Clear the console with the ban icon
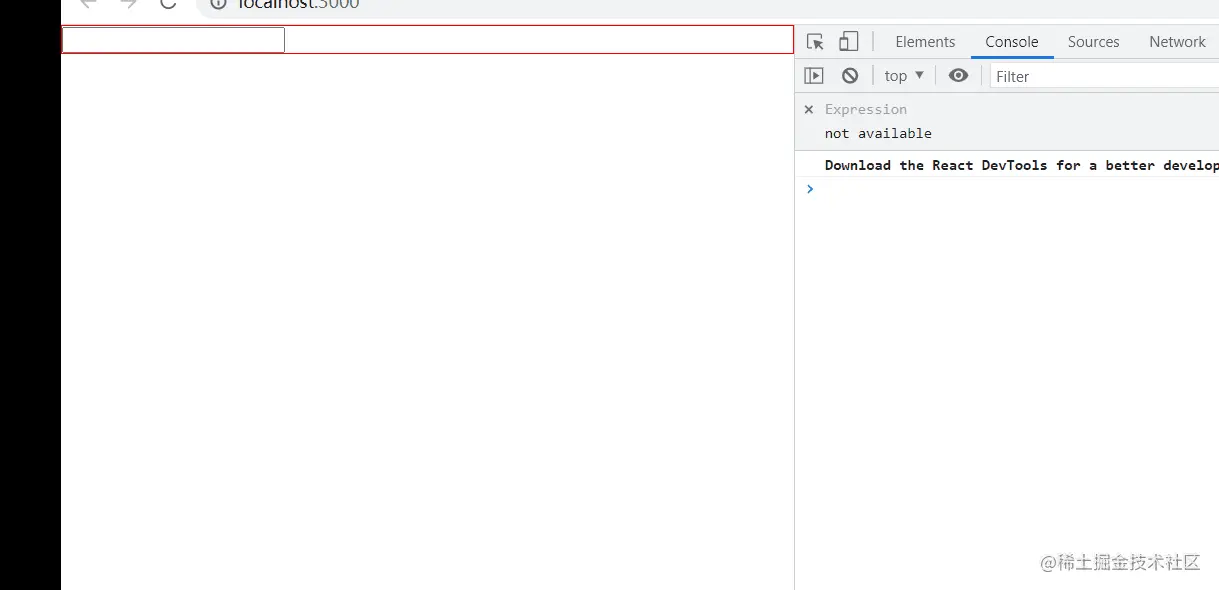The image size is (1219, 590). pos(850,76)
